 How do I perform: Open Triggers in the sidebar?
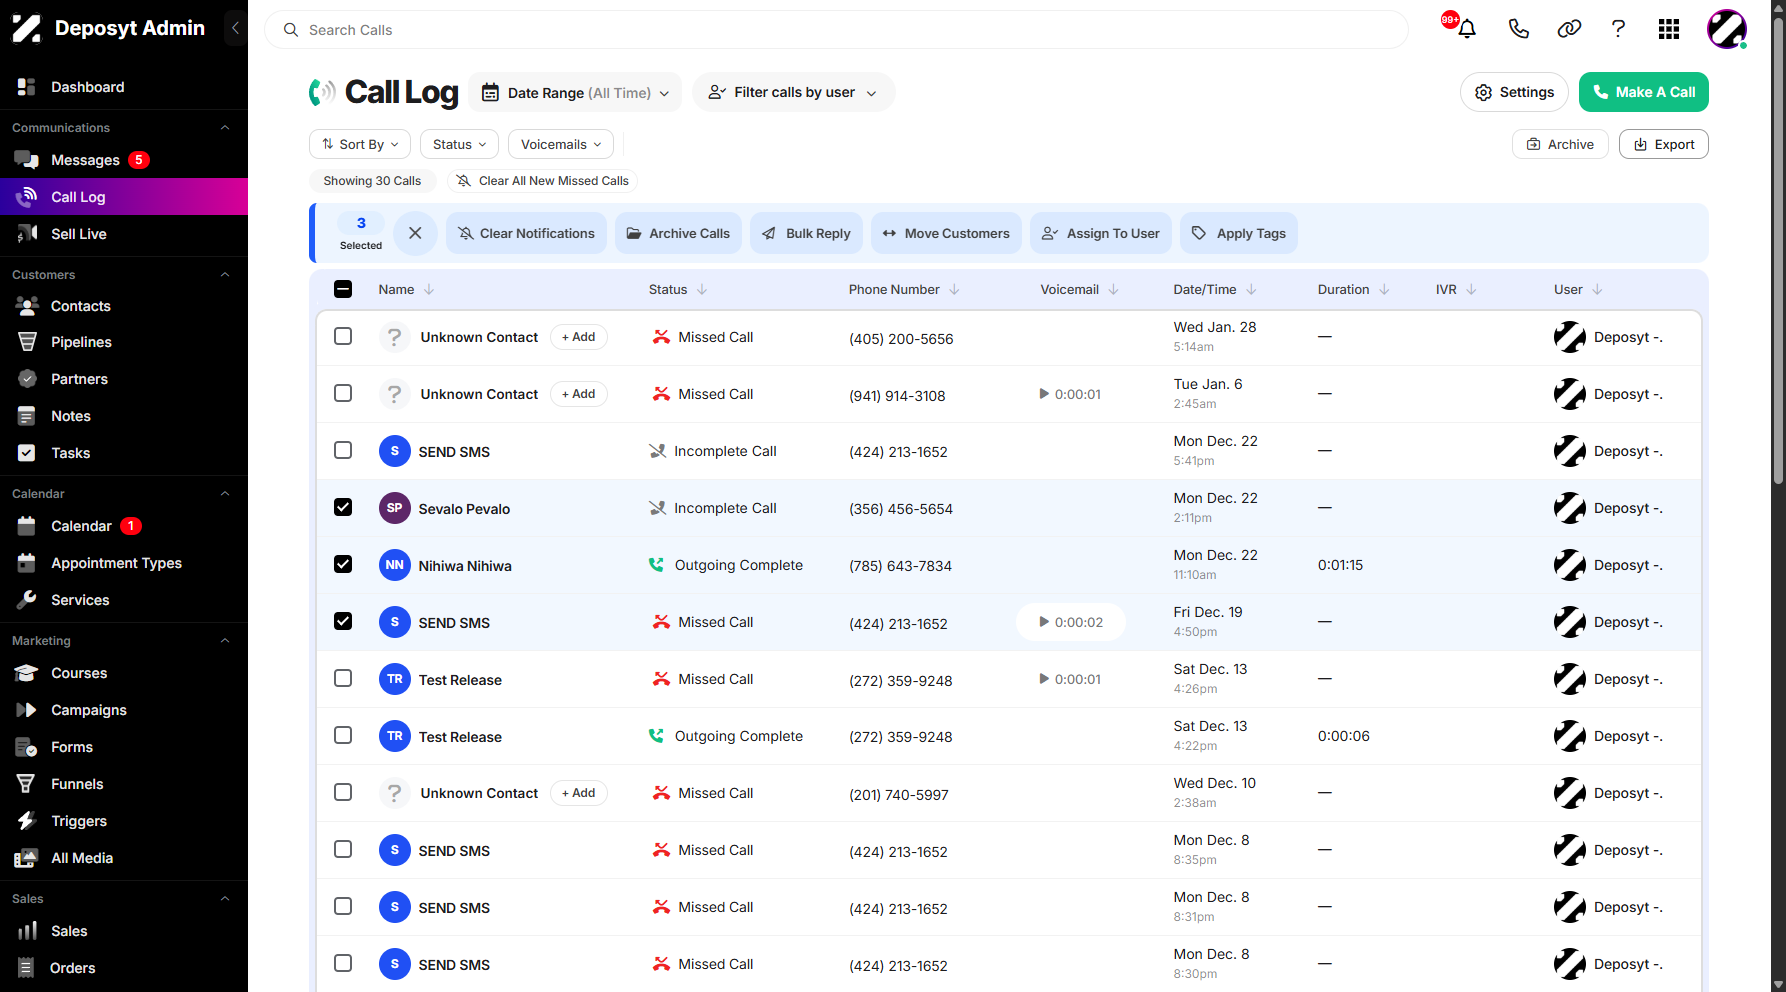pos(124,821)
